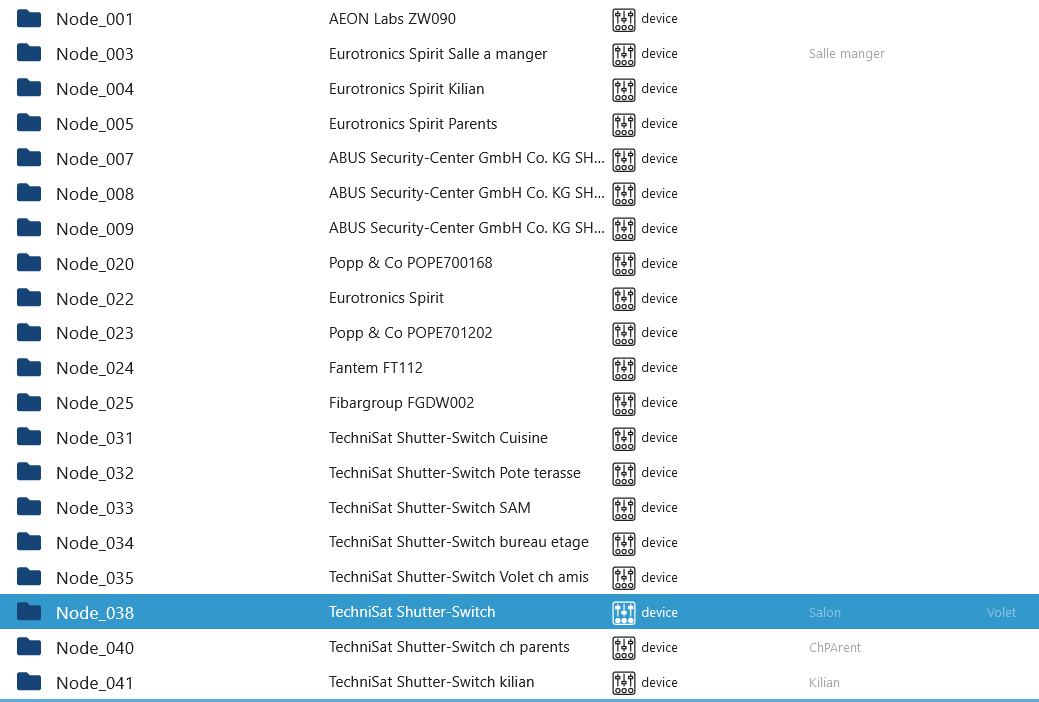Click folder icon for Node_041
The height and width of the screenshot is (702, 1039).
pos(29,682)
